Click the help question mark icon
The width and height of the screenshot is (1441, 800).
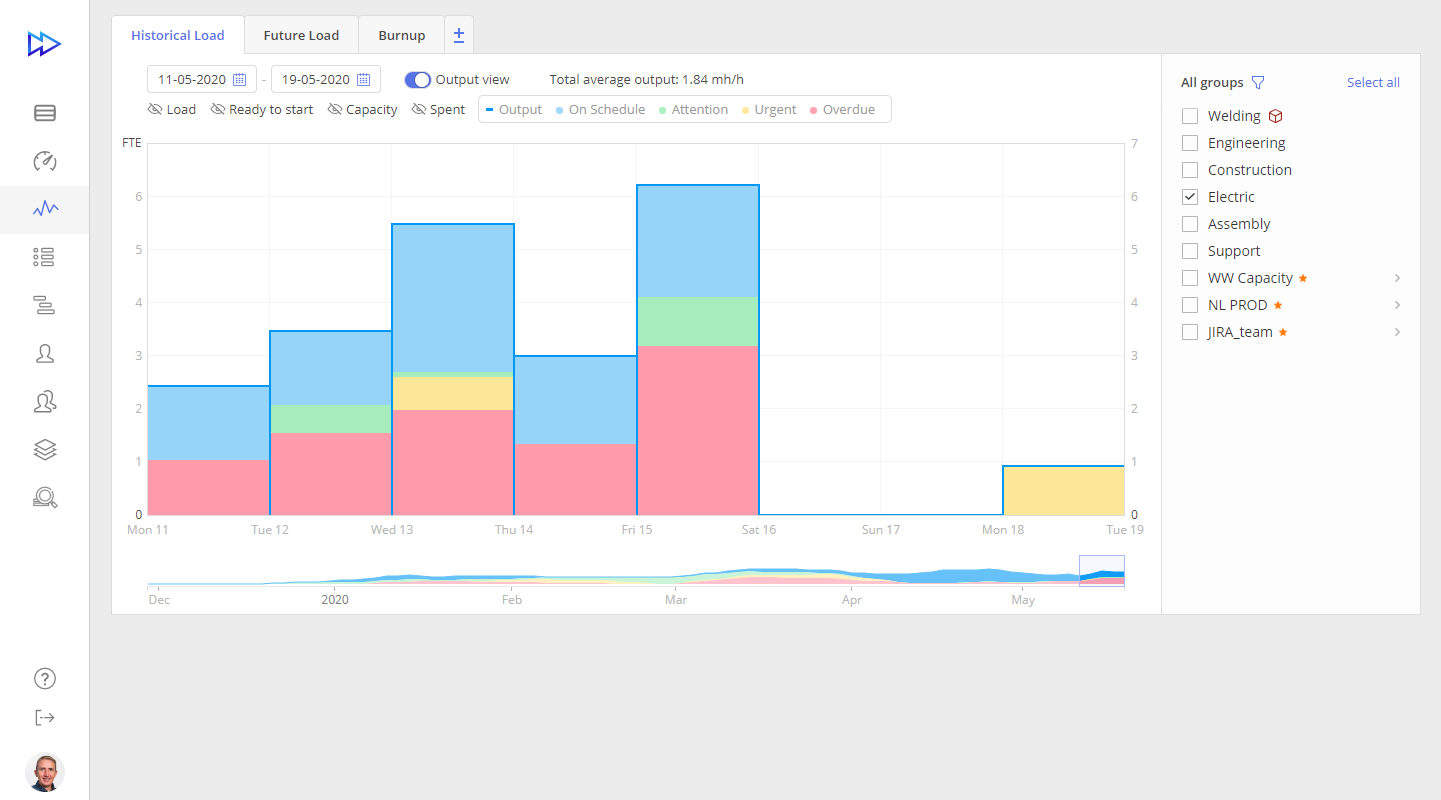point(44,678)
